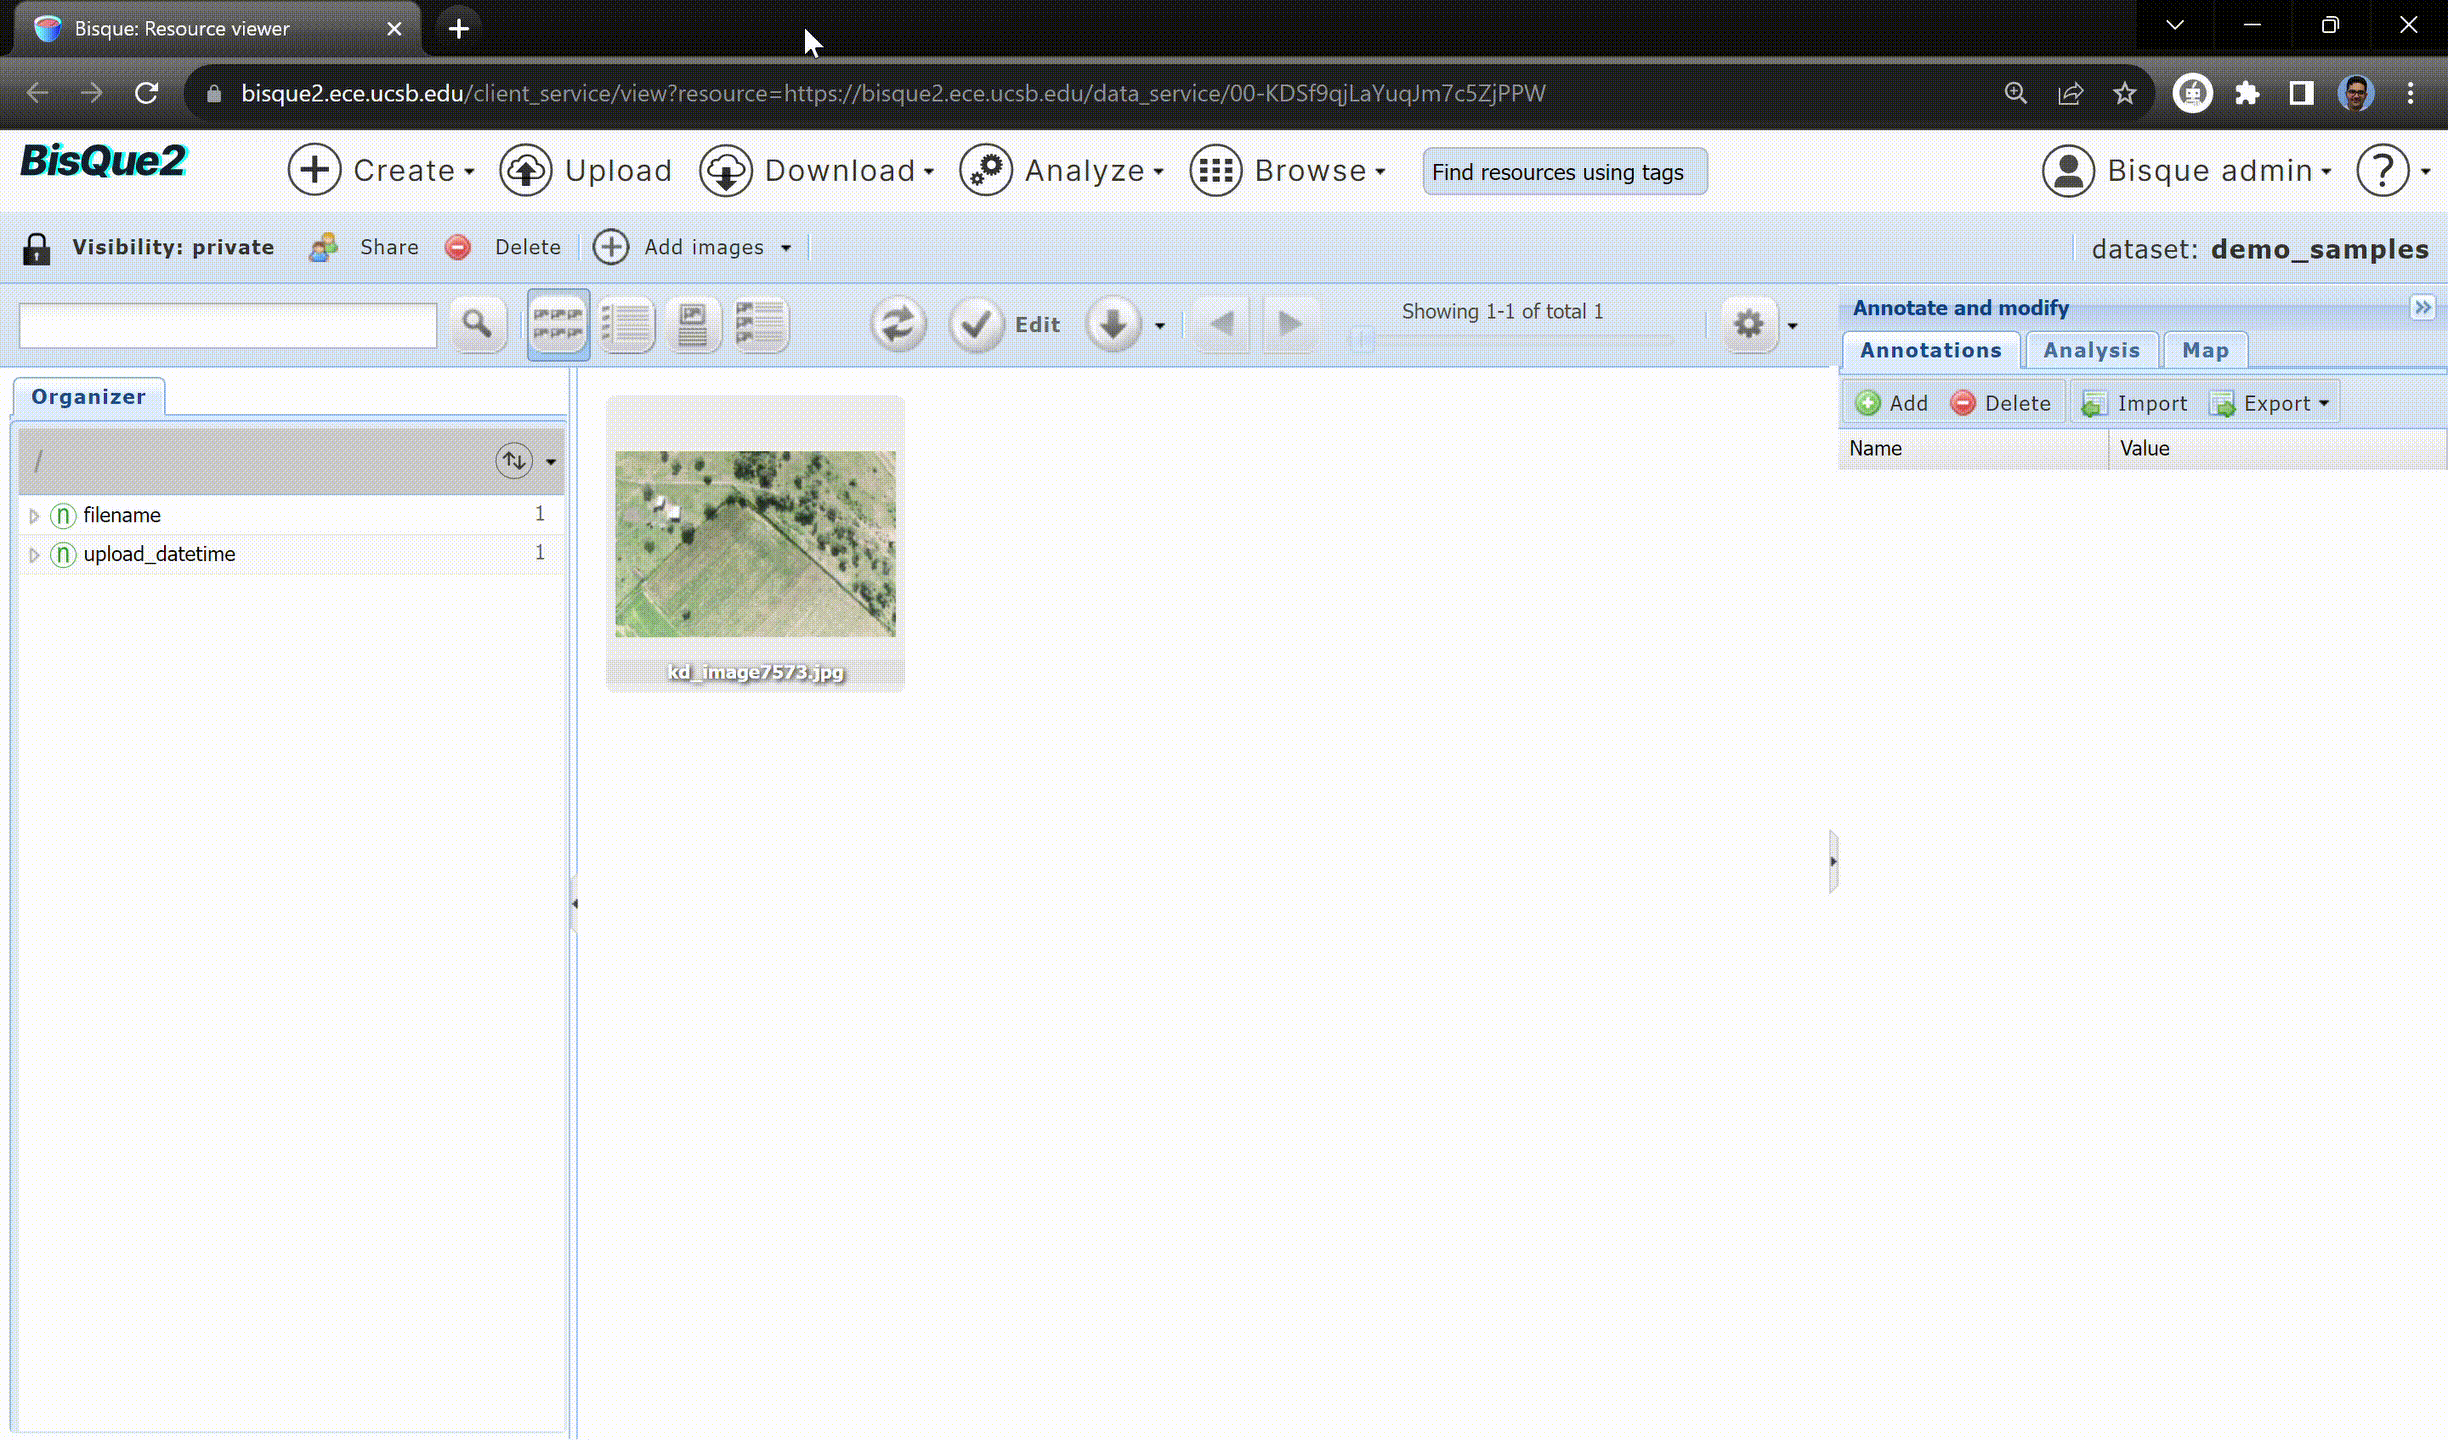Click the Add annotation button
Viewport: 2448px width, 1440px height.
click(1892, 403)
